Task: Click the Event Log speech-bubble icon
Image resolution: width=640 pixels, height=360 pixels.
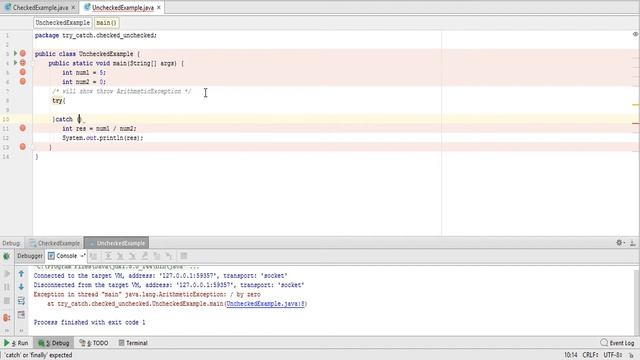Action: (x=604, y=342)
